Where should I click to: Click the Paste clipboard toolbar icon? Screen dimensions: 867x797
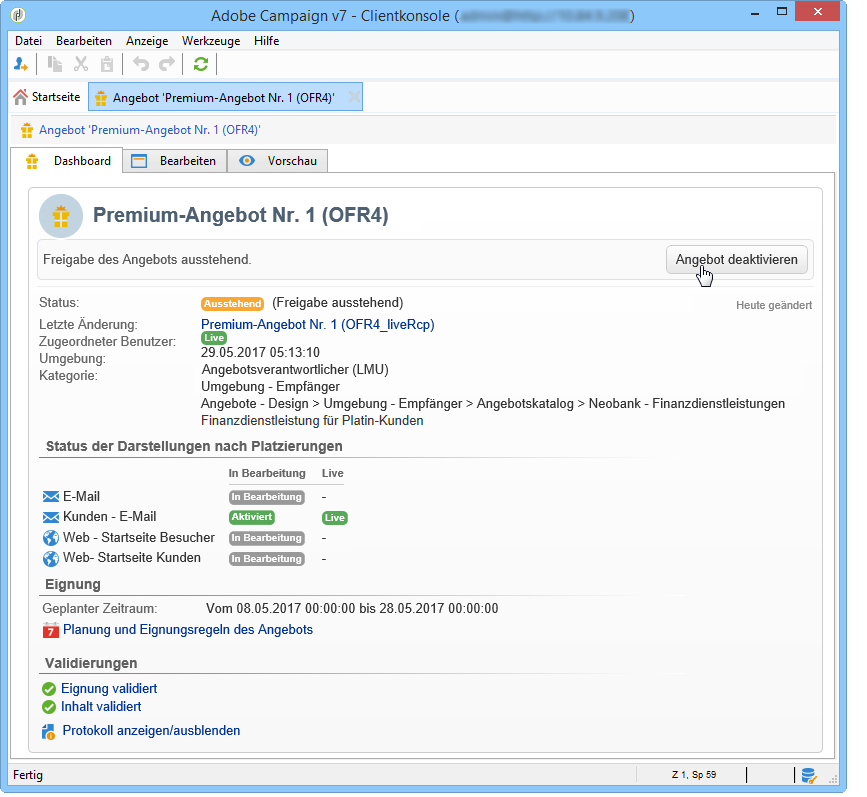point(107,64)
